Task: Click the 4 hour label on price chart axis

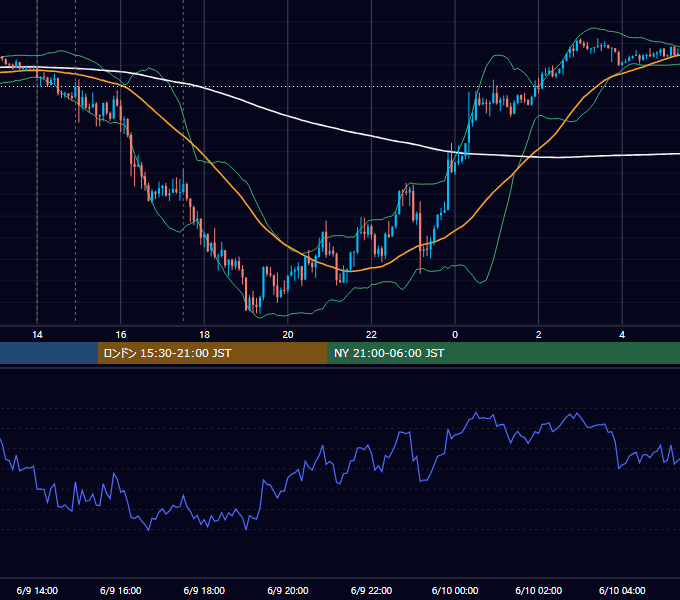Action: [622, 335]
